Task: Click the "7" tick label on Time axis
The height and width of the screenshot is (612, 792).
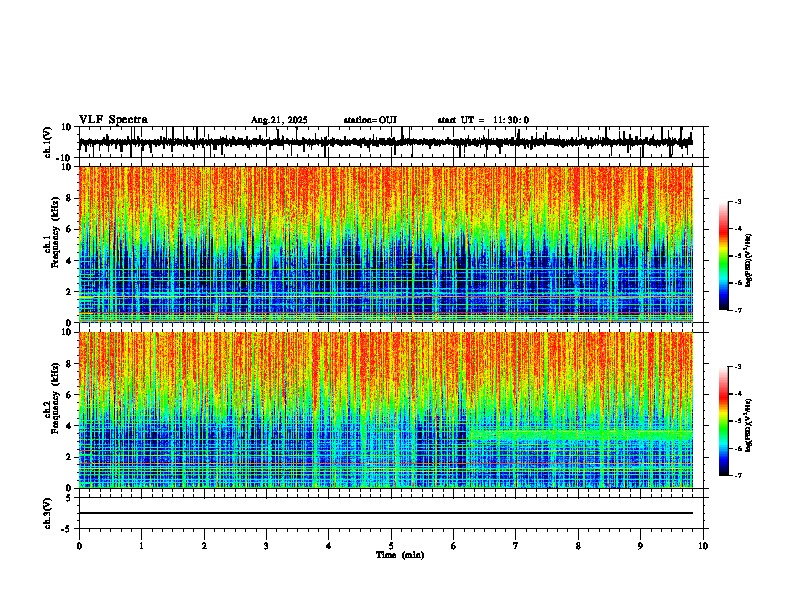Action: (x=516, y=546)
